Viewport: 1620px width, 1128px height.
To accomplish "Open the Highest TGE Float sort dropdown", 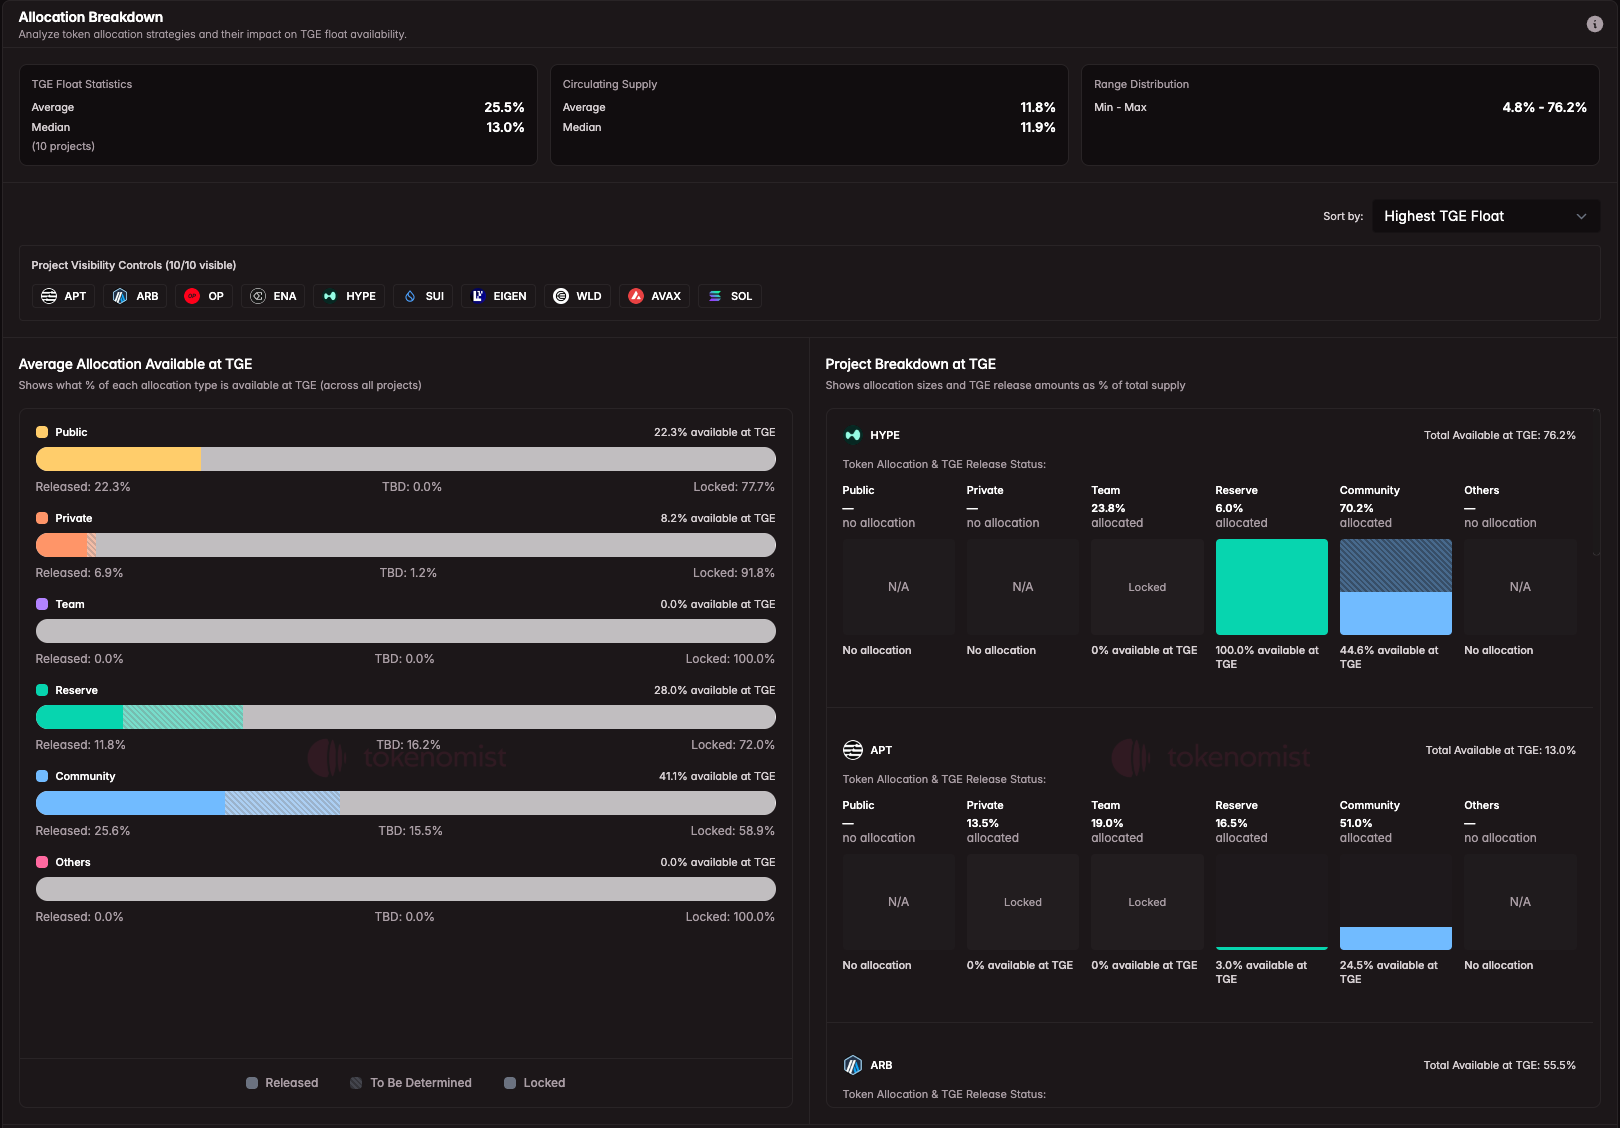I will coord(1485,215).
